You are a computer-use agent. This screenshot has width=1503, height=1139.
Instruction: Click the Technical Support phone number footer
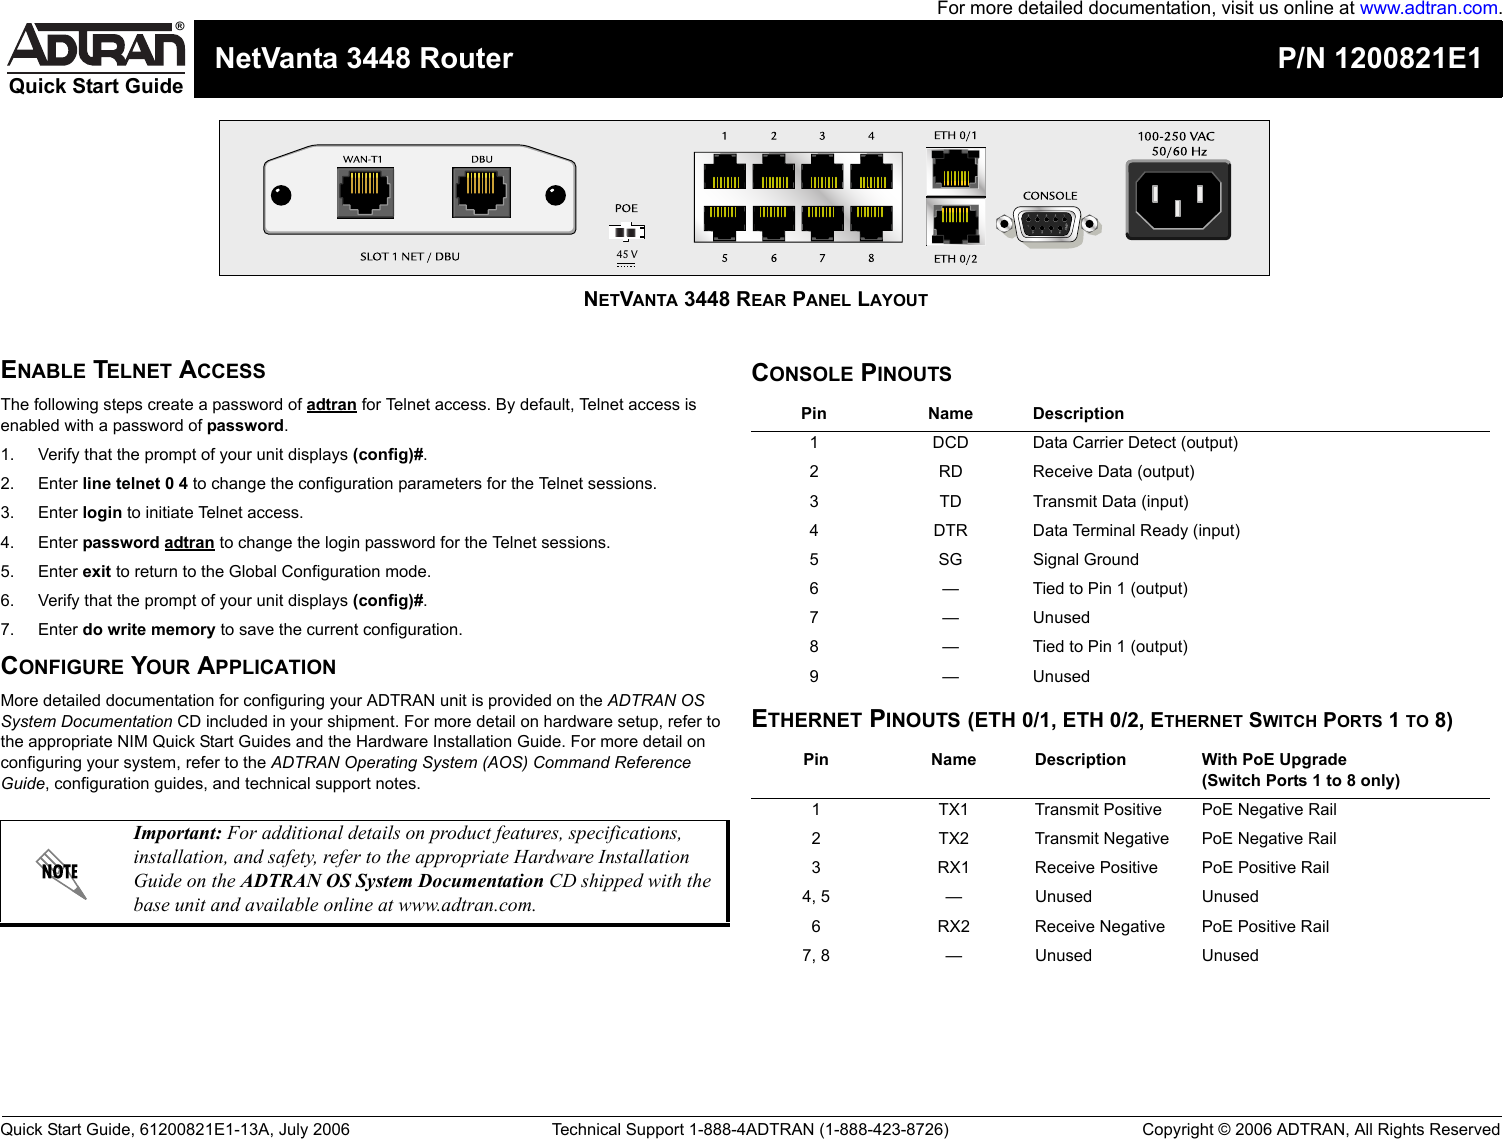tap(750, 1129)
